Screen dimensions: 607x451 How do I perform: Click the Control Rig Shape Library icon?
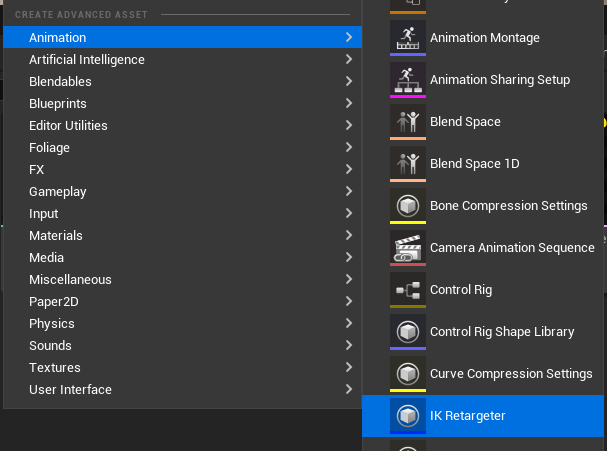[408, 332]
